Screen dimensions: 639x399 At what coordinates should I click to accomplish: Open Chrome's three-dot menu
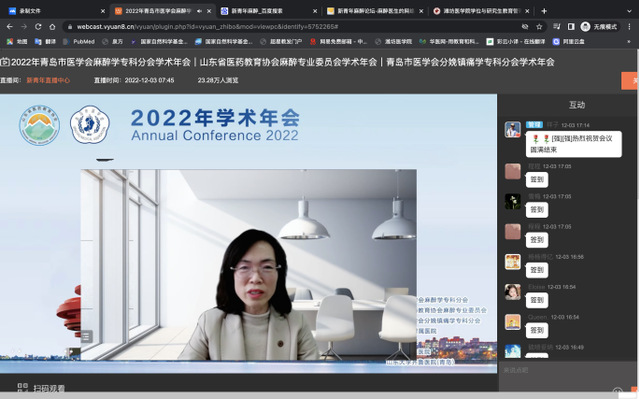pos(629,26)
